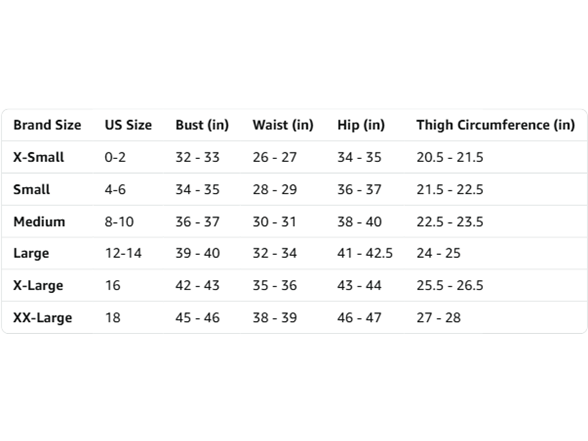Viewport: 588px width, 441px height.
Task: Click the Thigh Circumference (in) header
Action: coord(496,125)
